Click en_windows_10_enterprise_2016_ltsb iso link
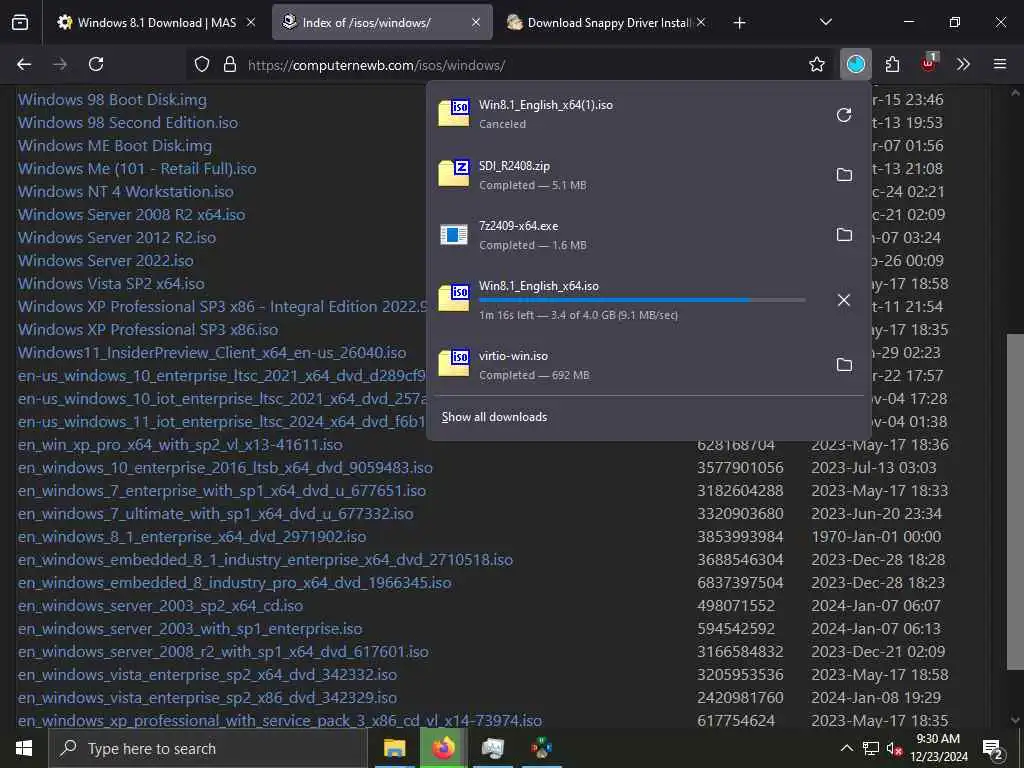 [x=225, y=468]
